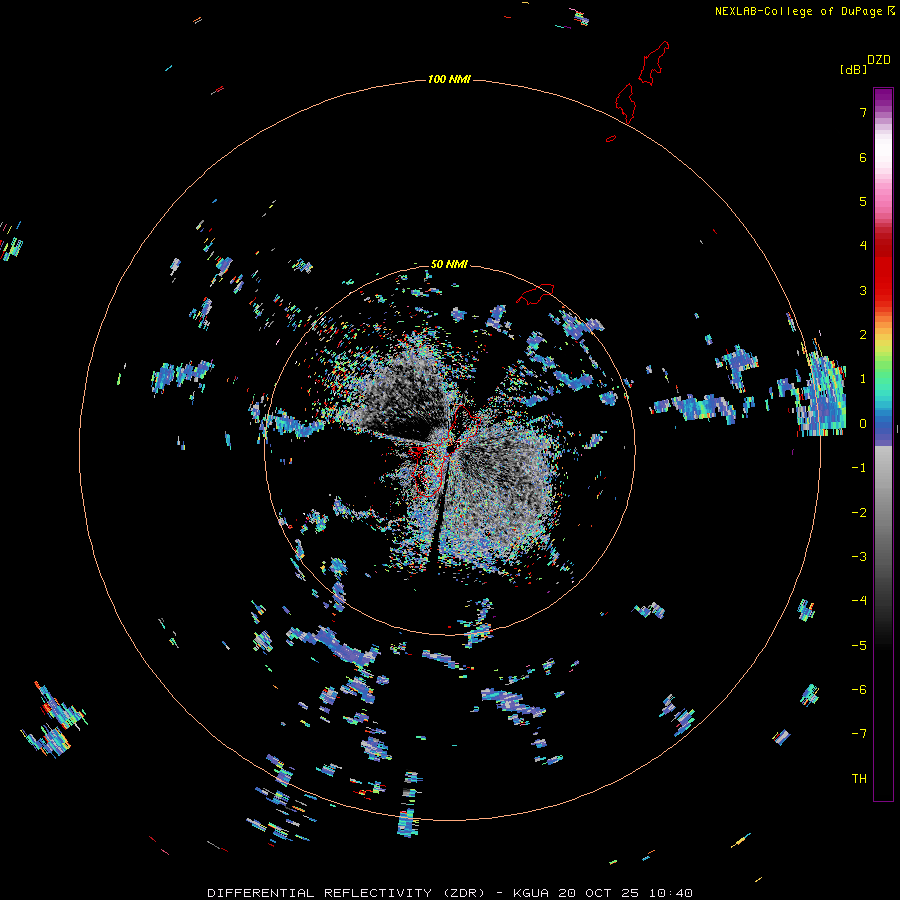Click the red island outline just inside the 50 NMI ring
Screen dimensions: 900x900
[535, 293]
